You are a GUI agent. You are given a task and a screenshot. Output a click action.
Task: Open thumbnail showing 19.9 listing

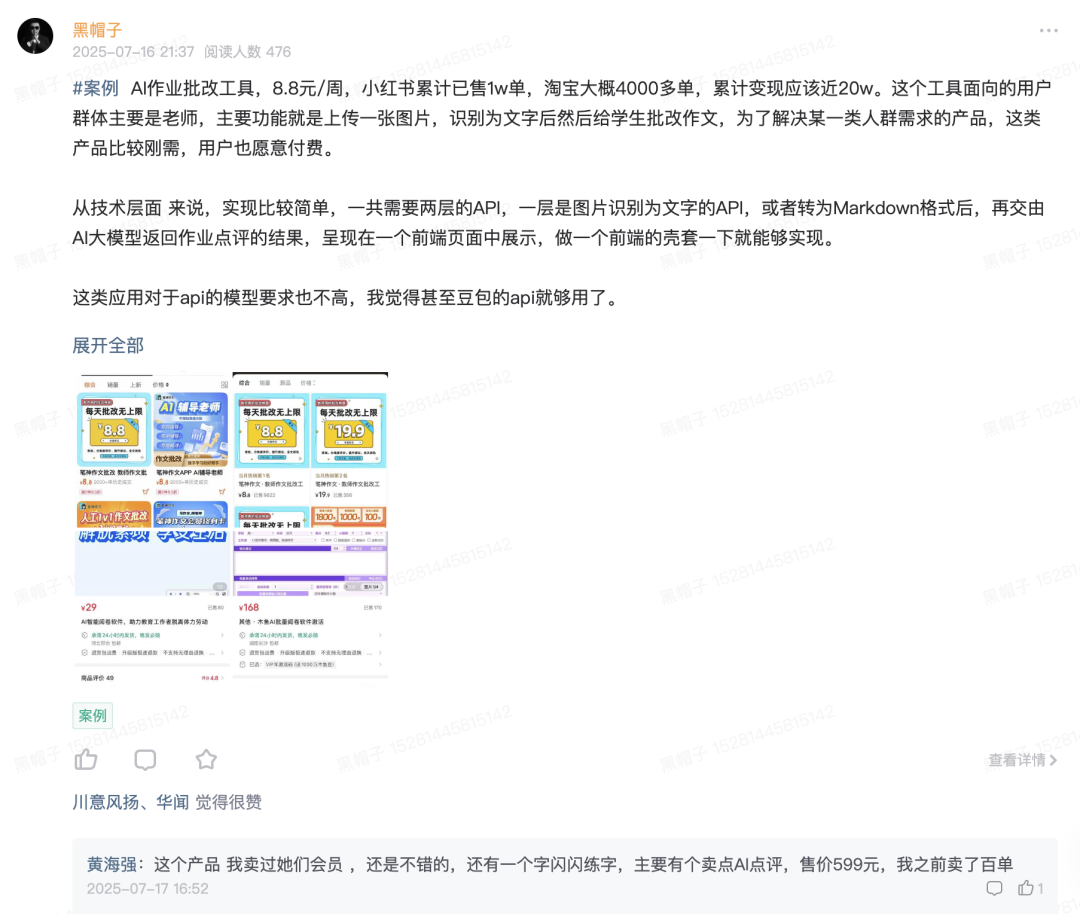311,450
